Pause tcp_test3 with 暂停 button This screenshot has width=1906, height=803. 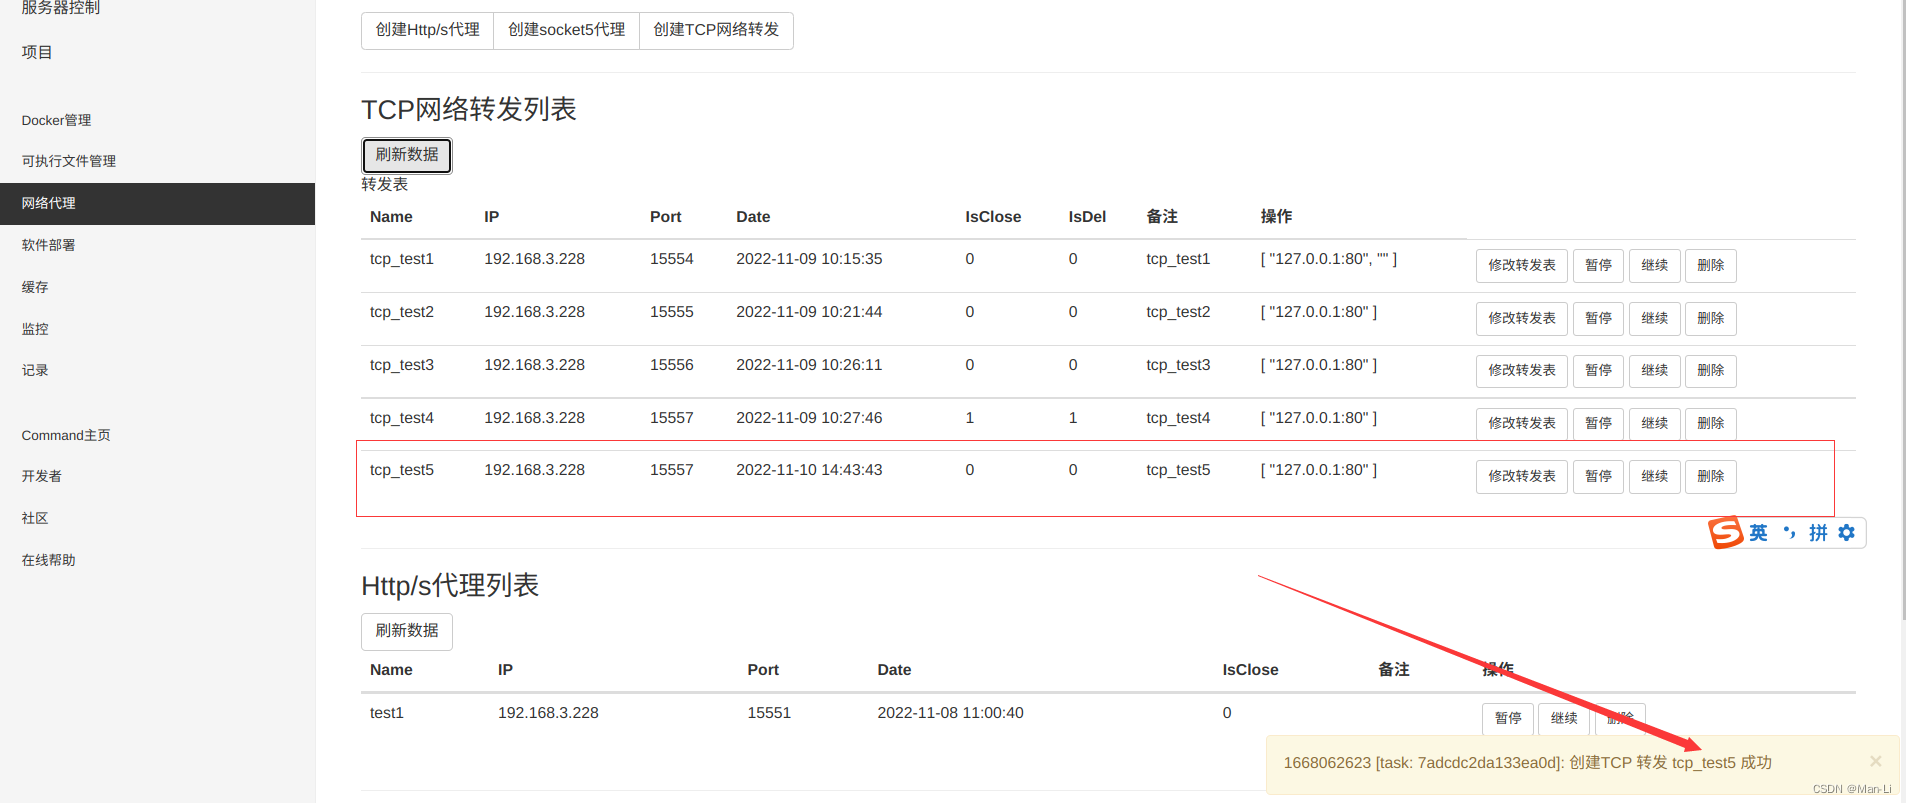click(x=1598, y=371)
